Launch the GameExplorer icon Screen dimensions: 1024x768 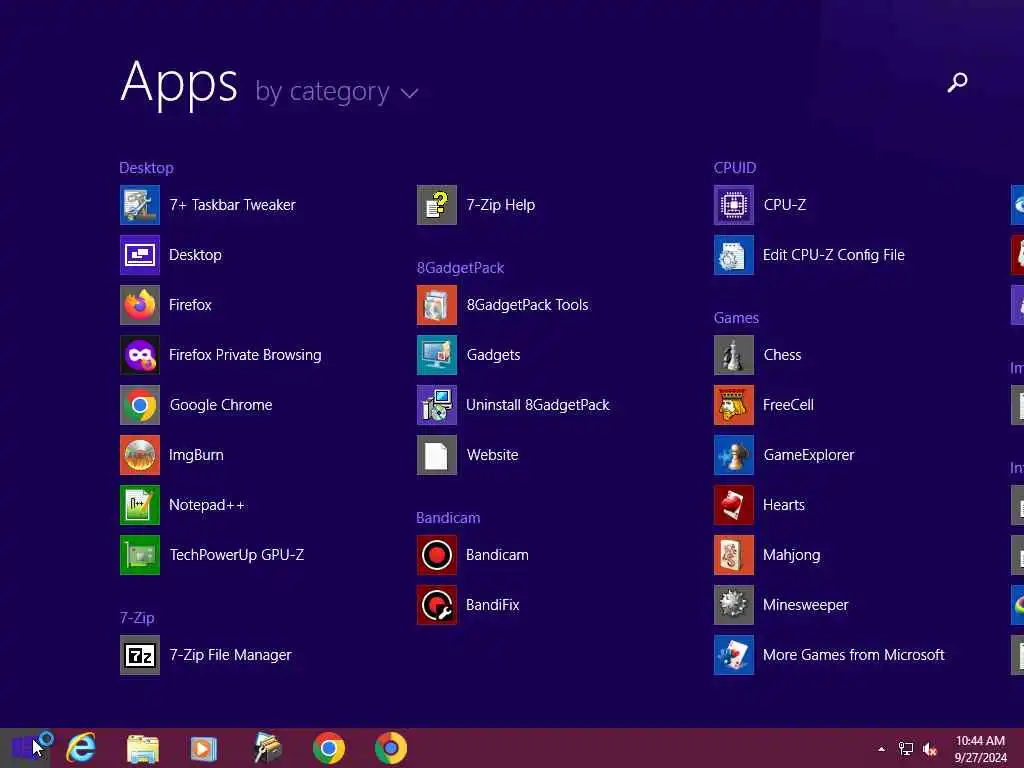734,455
